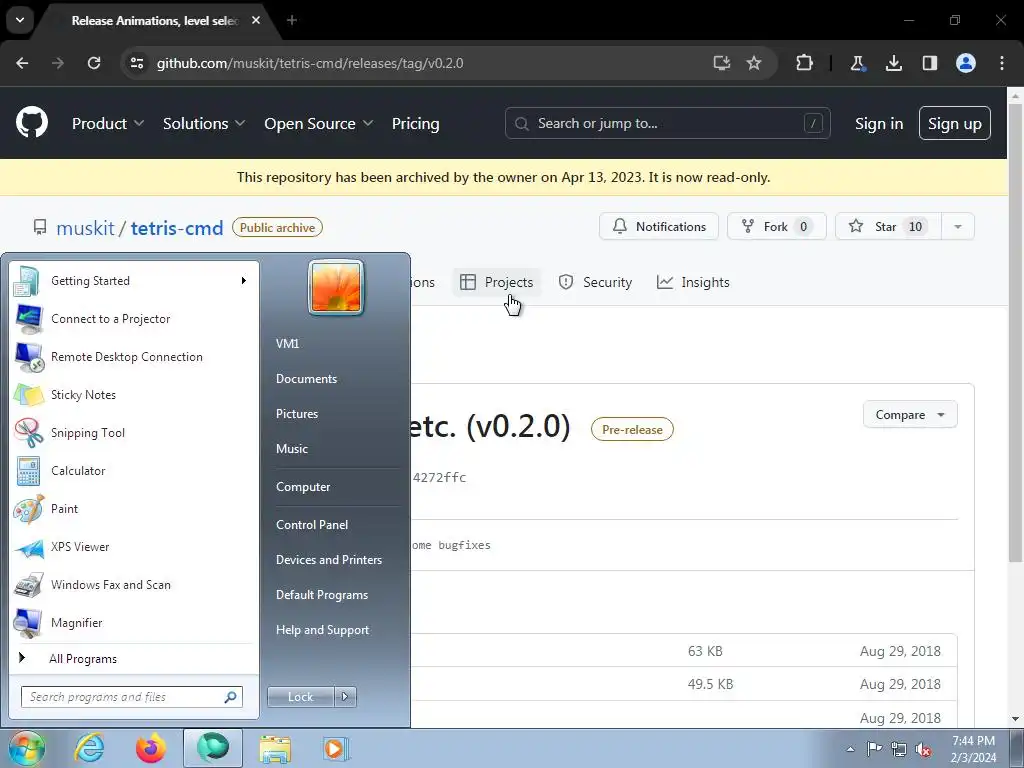Click the Magnifier icon
Screen dimensions: 1024x768
point(29,623)
